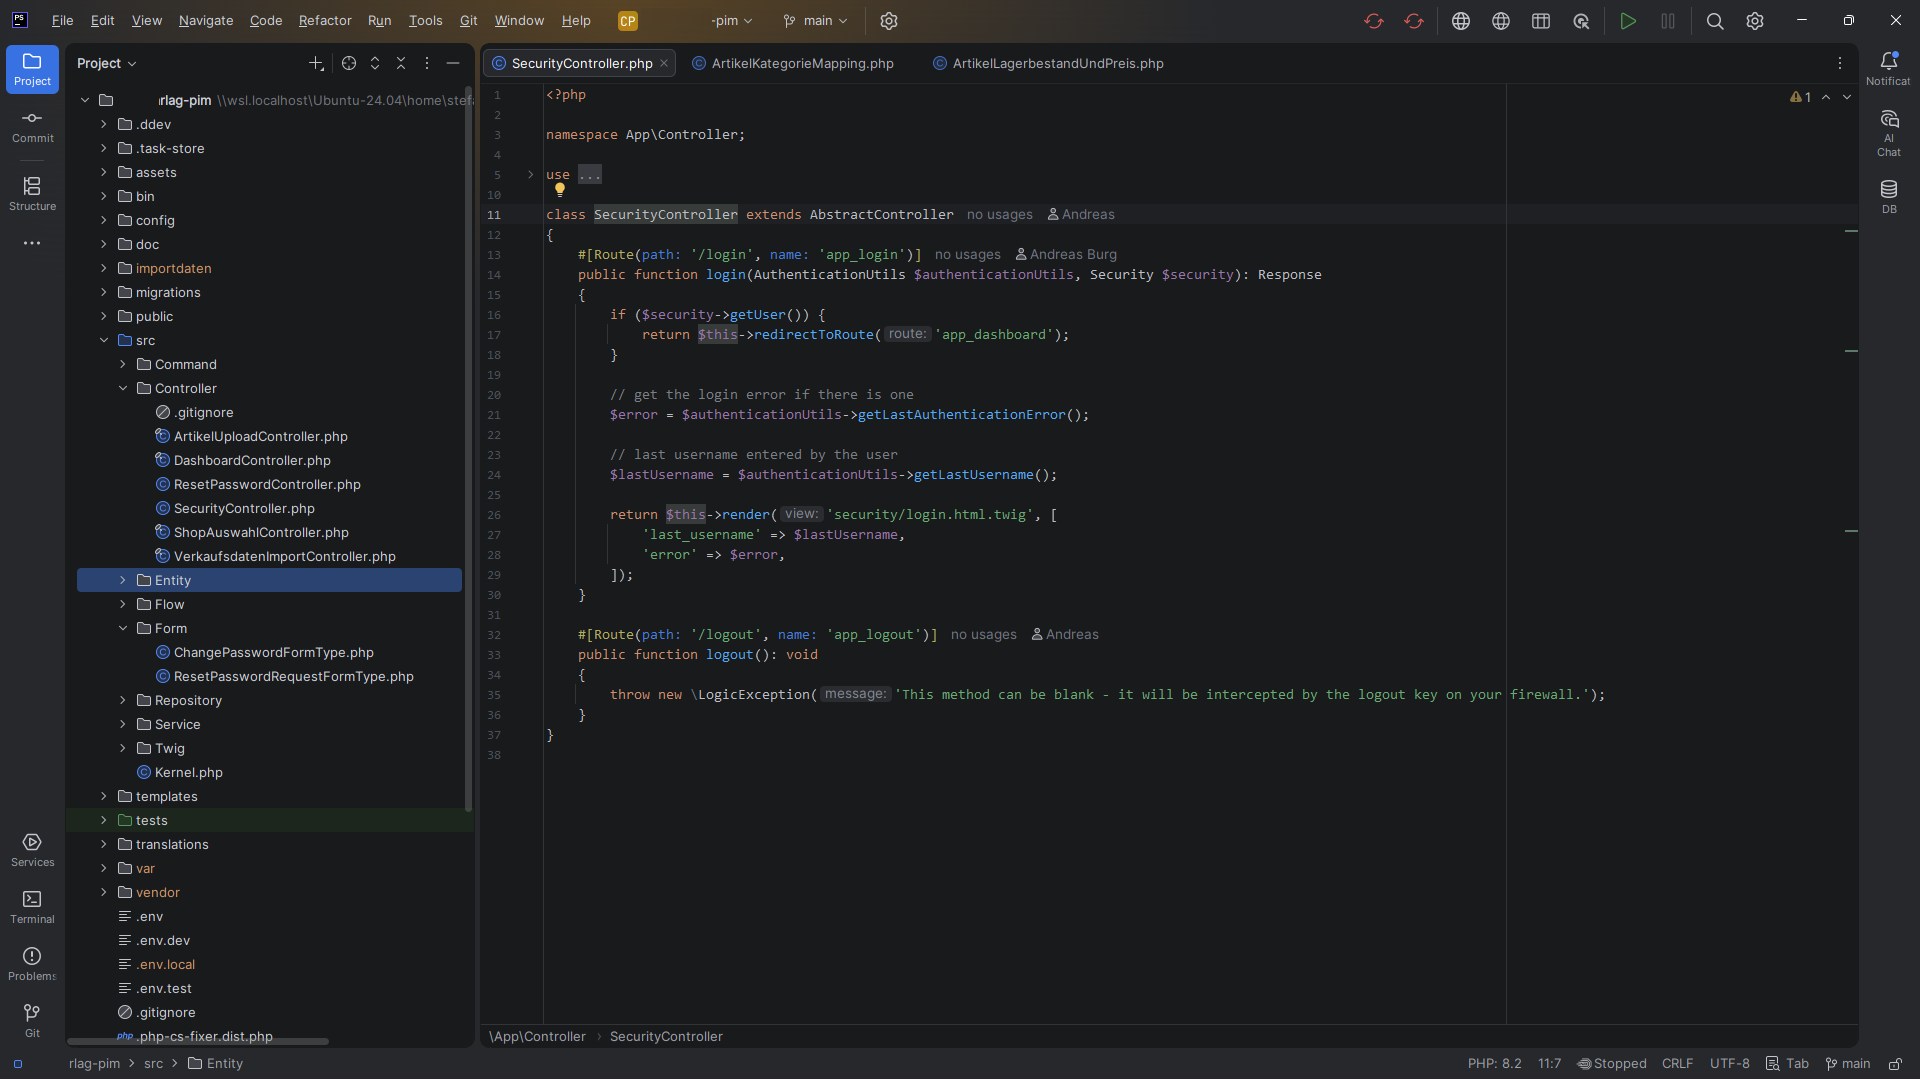Click the add new file plus icon

(316, 63)
